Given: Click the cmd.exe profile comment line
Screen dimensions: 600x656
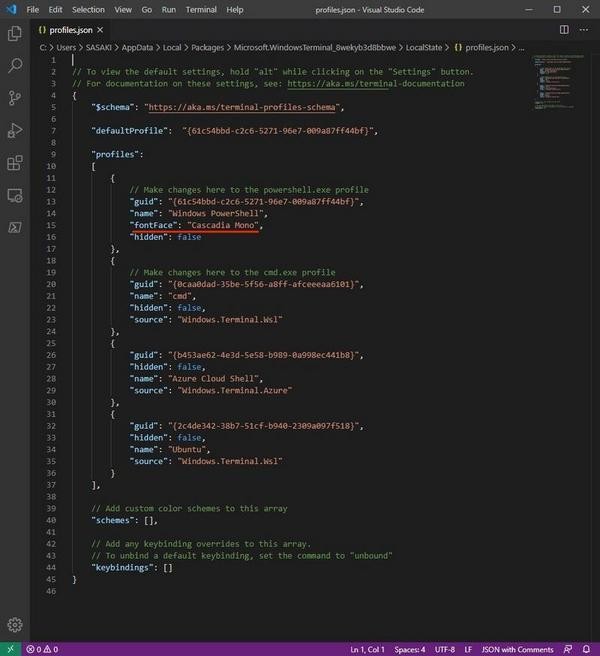Looking at the screenshot, I should tap(232, 273).
